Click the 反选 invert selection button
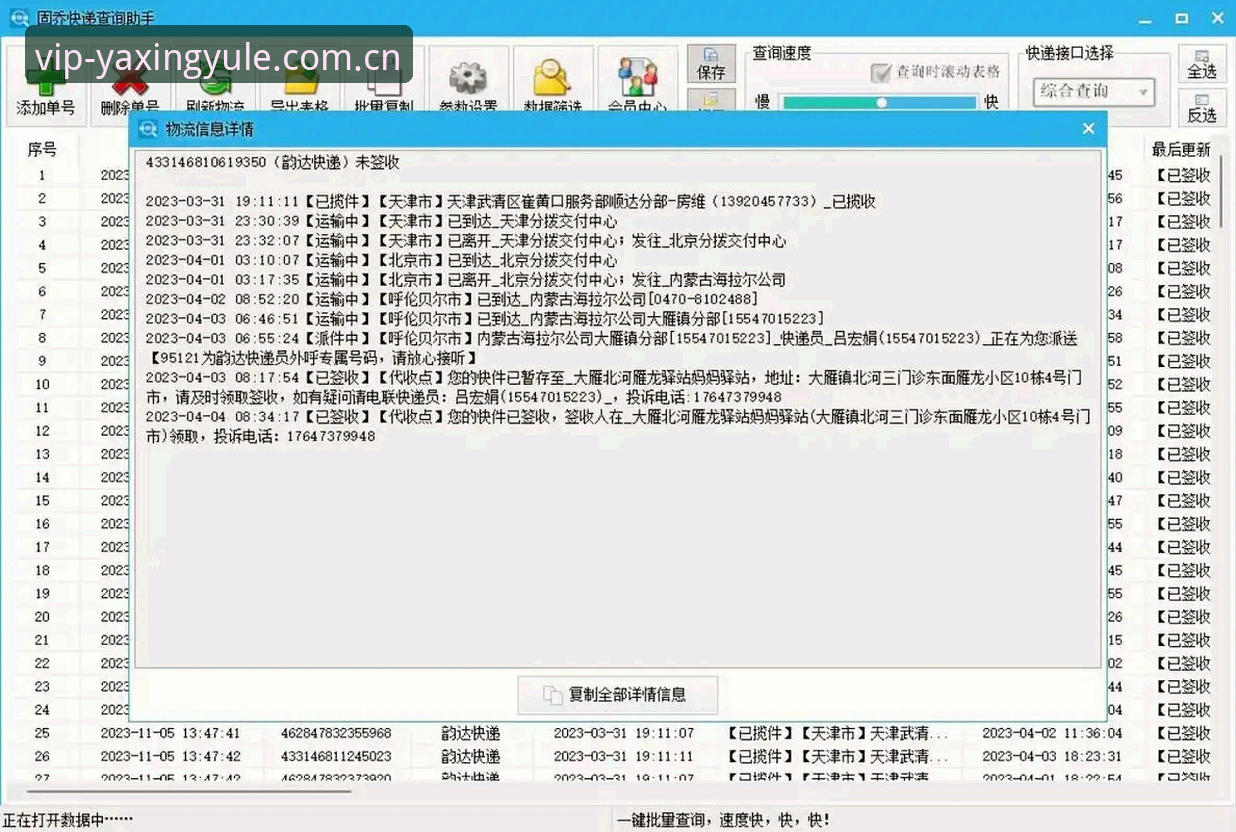Viewport: 1236px width, 832px height. tap(1202, 107)
